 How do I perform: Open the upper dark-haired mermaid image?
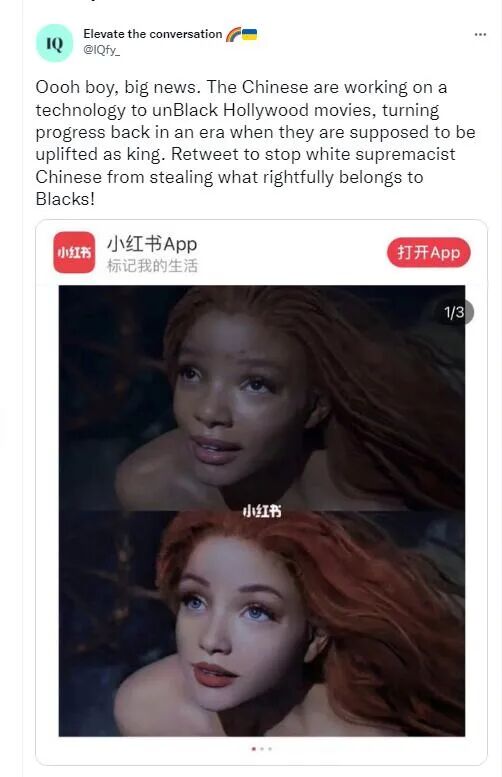(x=262, y=398)
